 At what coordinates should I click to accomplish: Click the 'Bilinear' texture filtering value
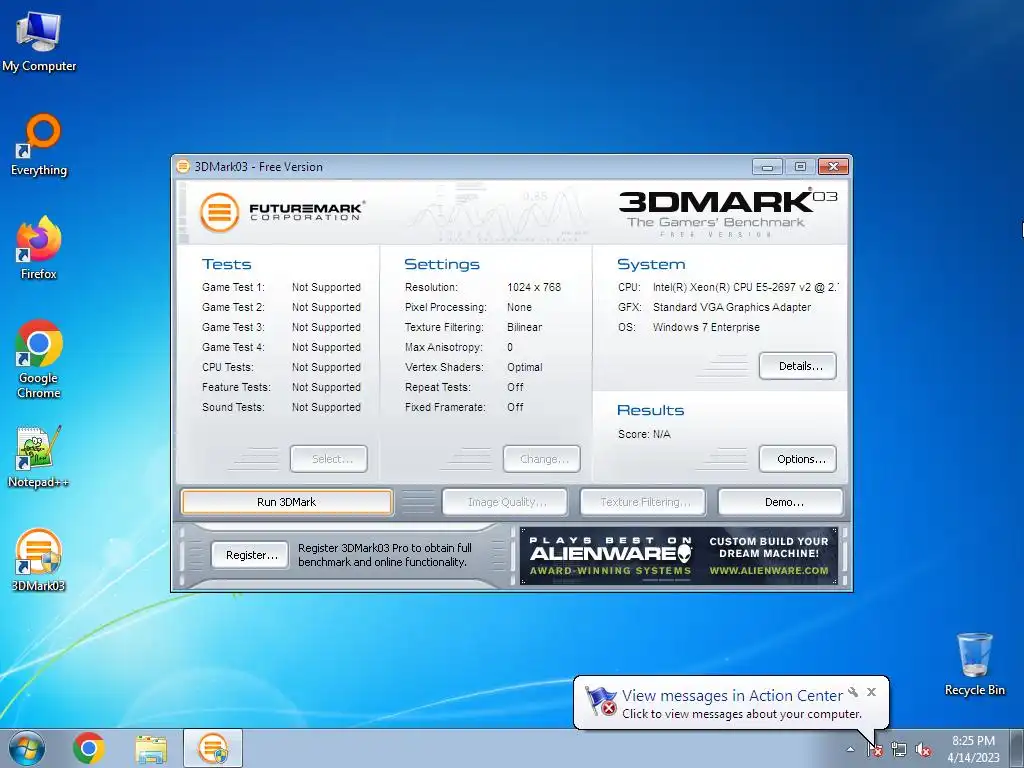coord(524,327)
